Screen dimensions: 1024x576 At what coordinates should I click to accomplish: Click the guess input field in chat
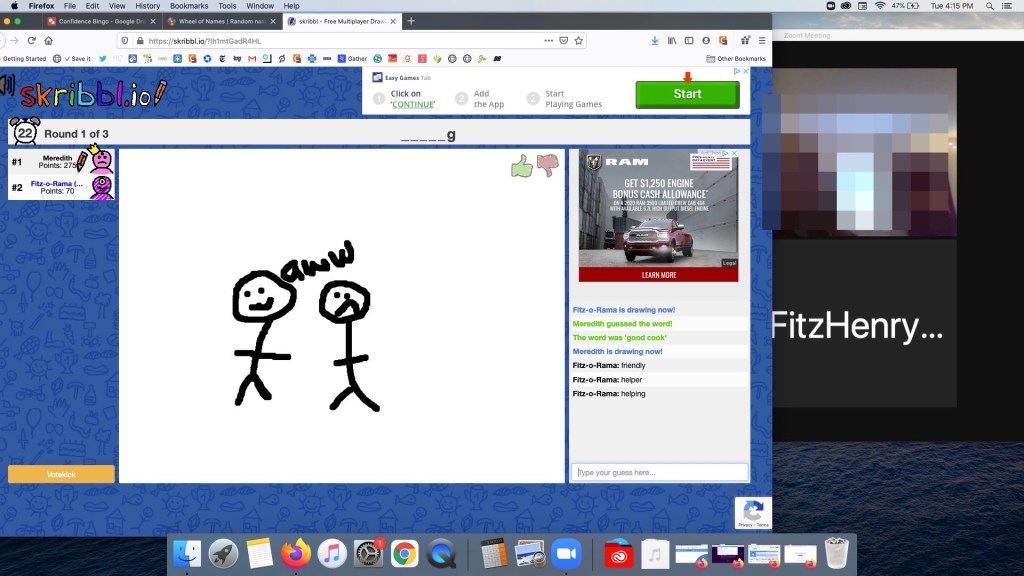[659, 472]
